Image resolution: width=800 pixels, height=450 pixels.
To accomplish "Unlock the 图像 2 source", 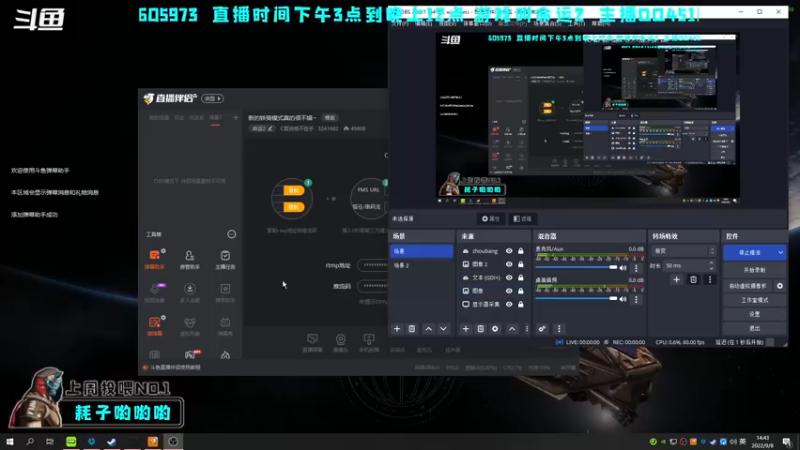I will coord(520,264).
